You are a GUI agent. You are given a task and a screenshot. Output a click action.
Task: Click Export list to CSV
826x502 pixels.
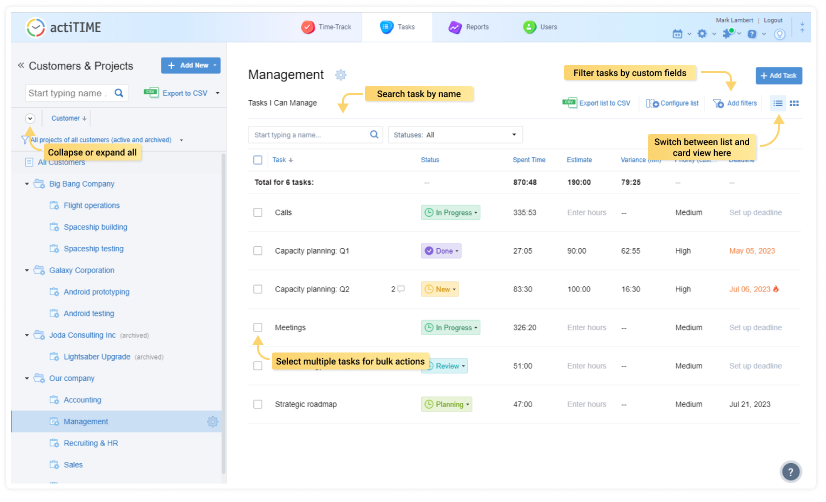[596, 103]
